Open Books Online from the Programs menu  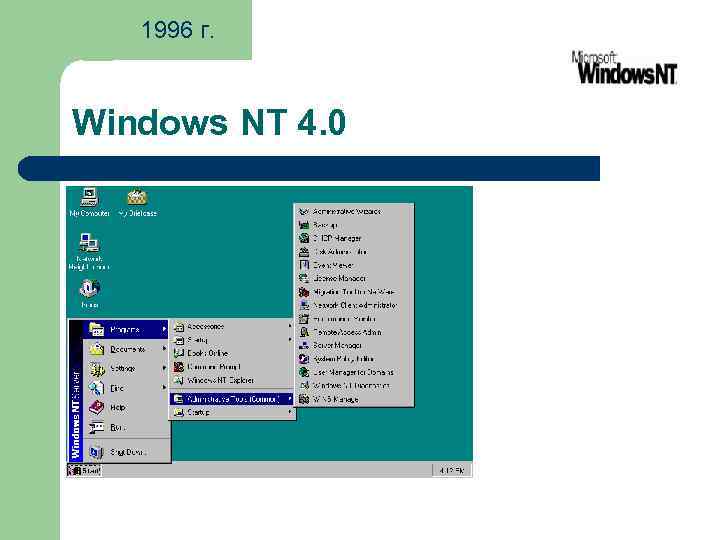click(232, 353)
